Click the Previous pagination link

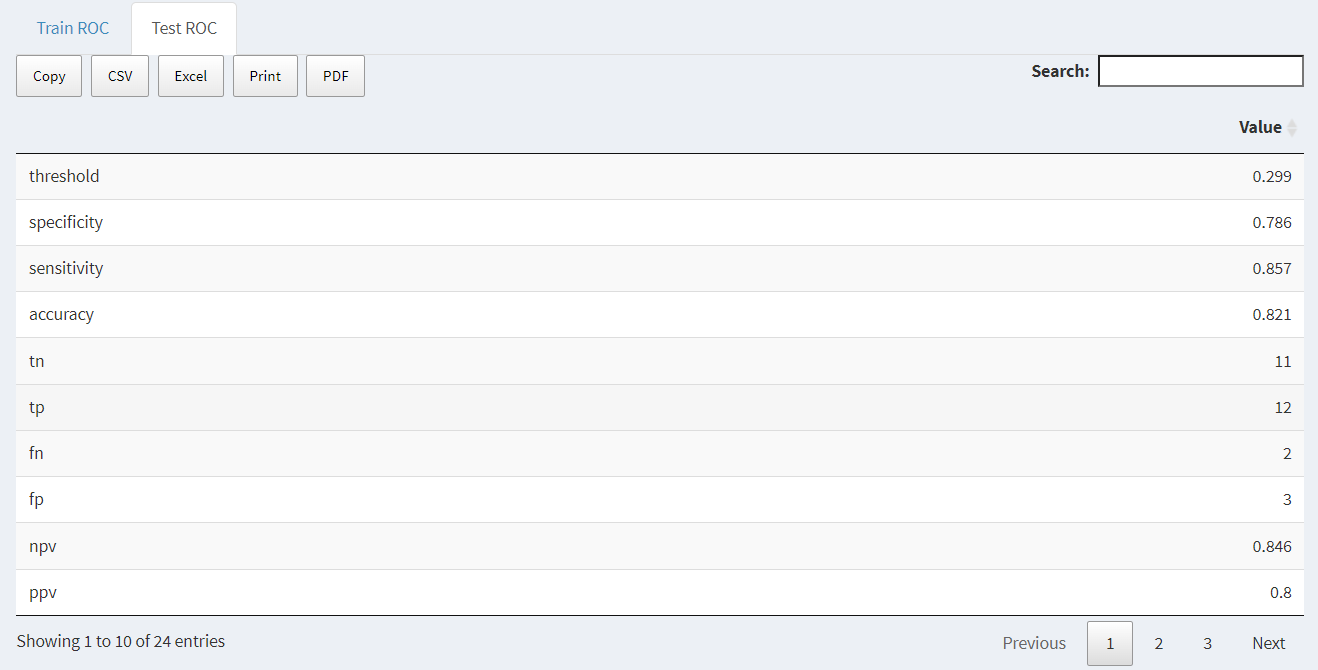(x=1034, y=643)
